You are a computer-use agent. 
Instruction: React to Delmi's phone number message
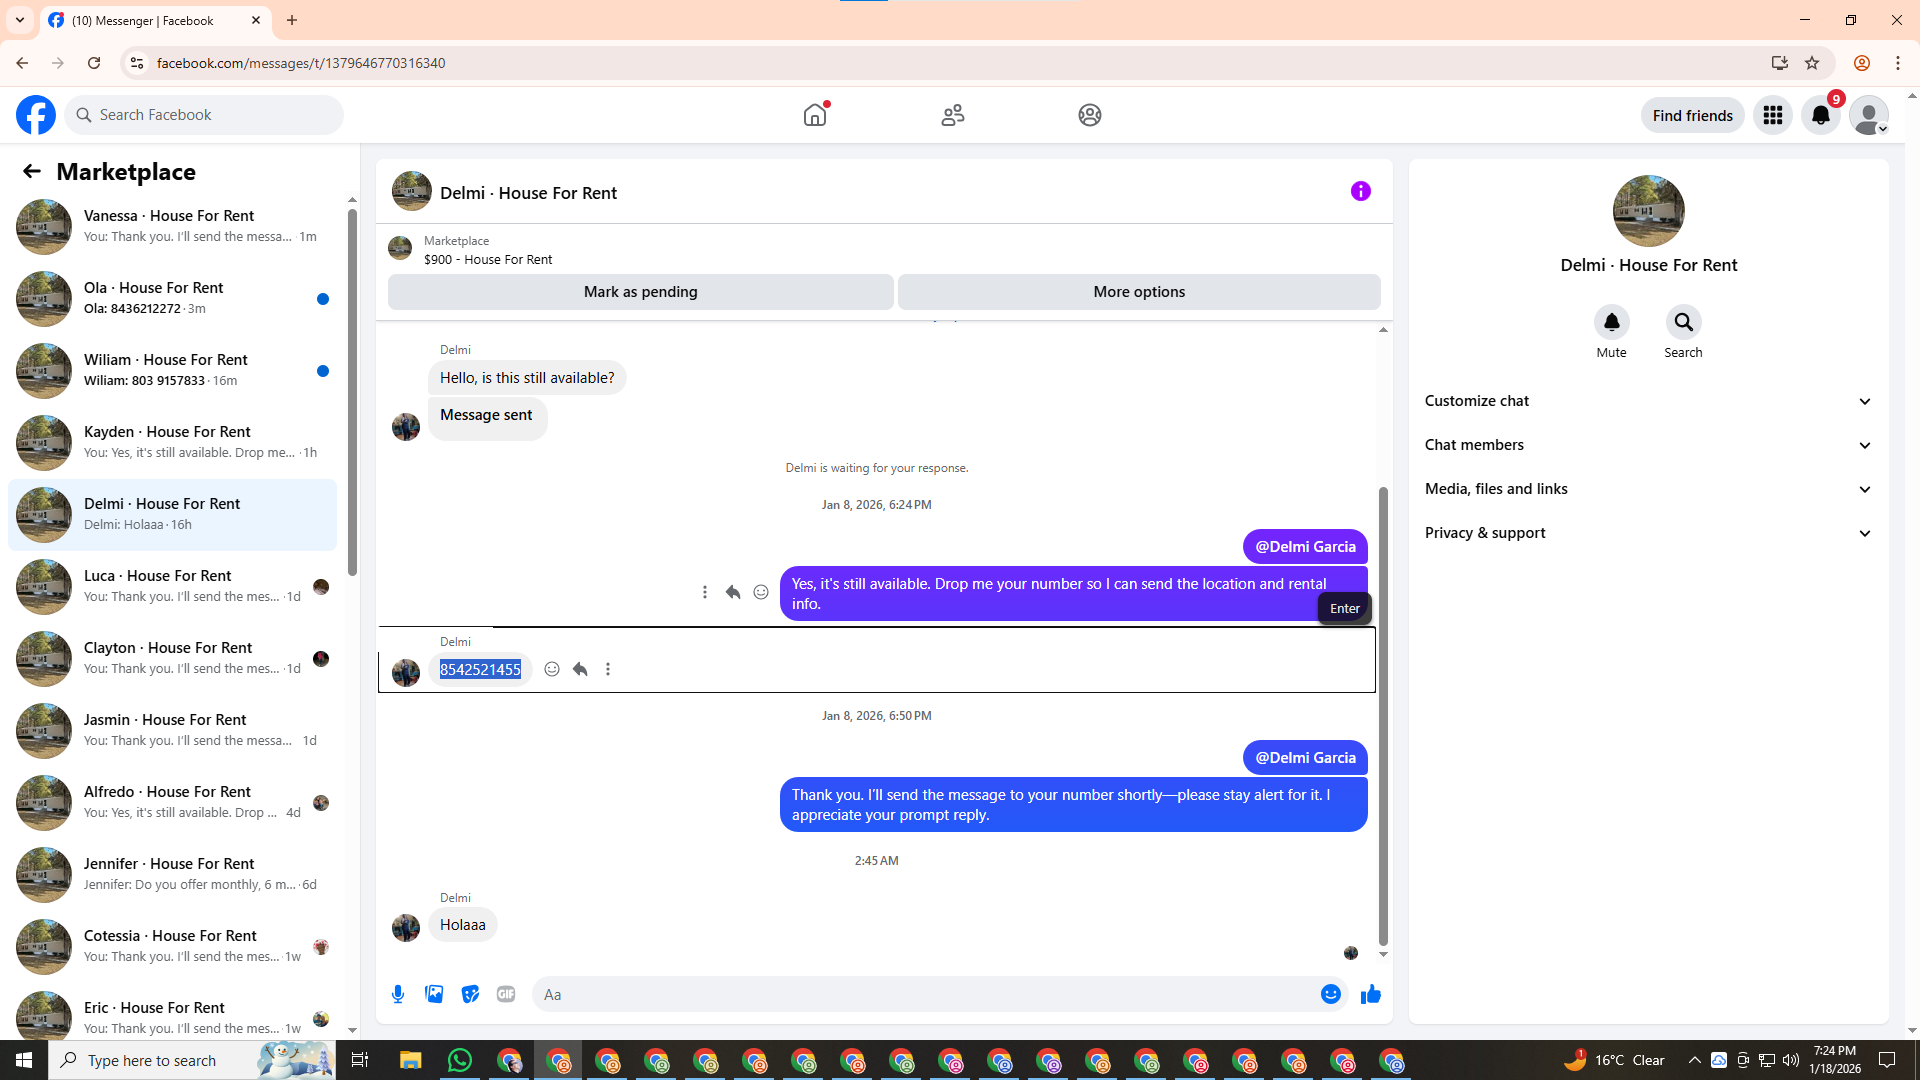pyautogui.click(x=552, y=669)
